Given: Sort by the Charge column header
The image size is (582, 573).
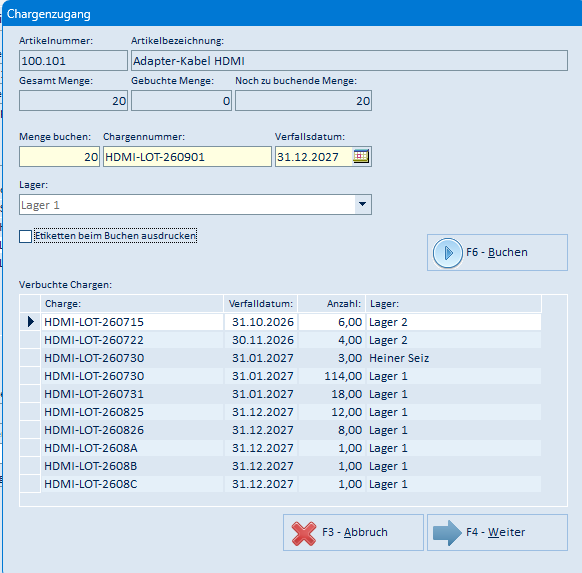Looking at the screenshot, I should pyautogui.click(x=132, y=304).
